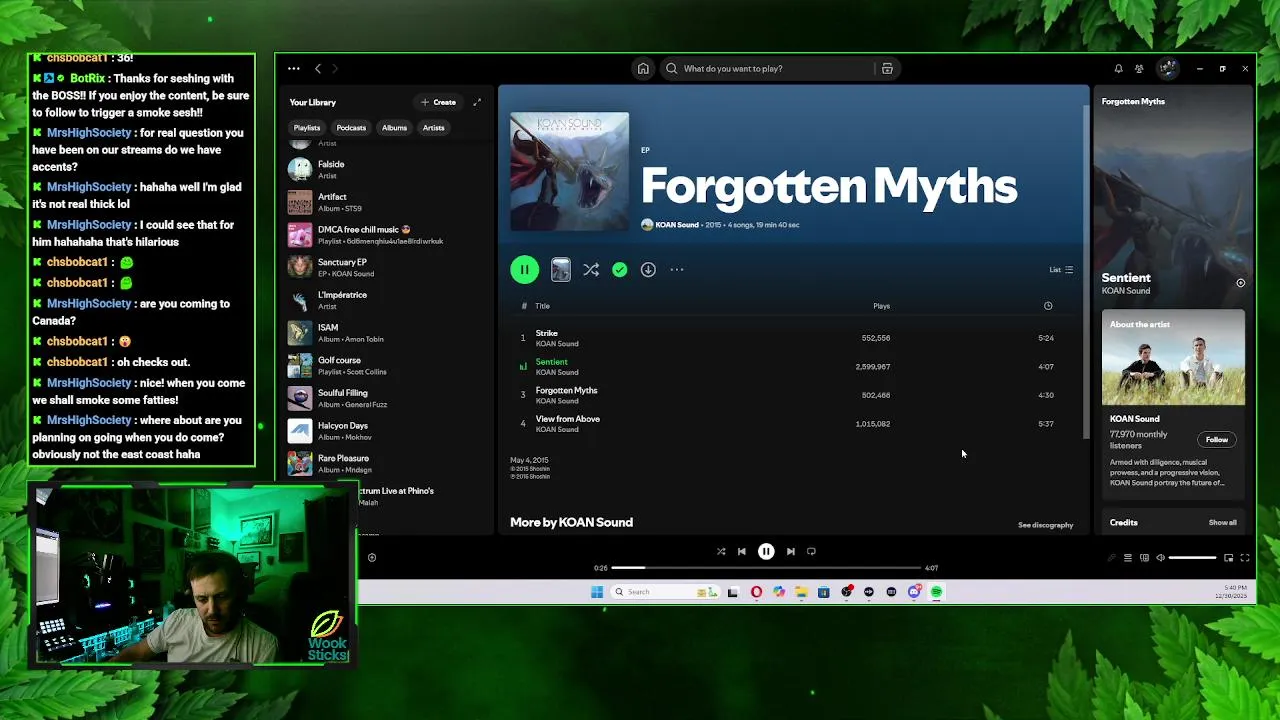Image resolution: width=1280 pixels, height=720 pixels.
Task: Sort tracks by duration clock icon
Action: pos(1048,306)
